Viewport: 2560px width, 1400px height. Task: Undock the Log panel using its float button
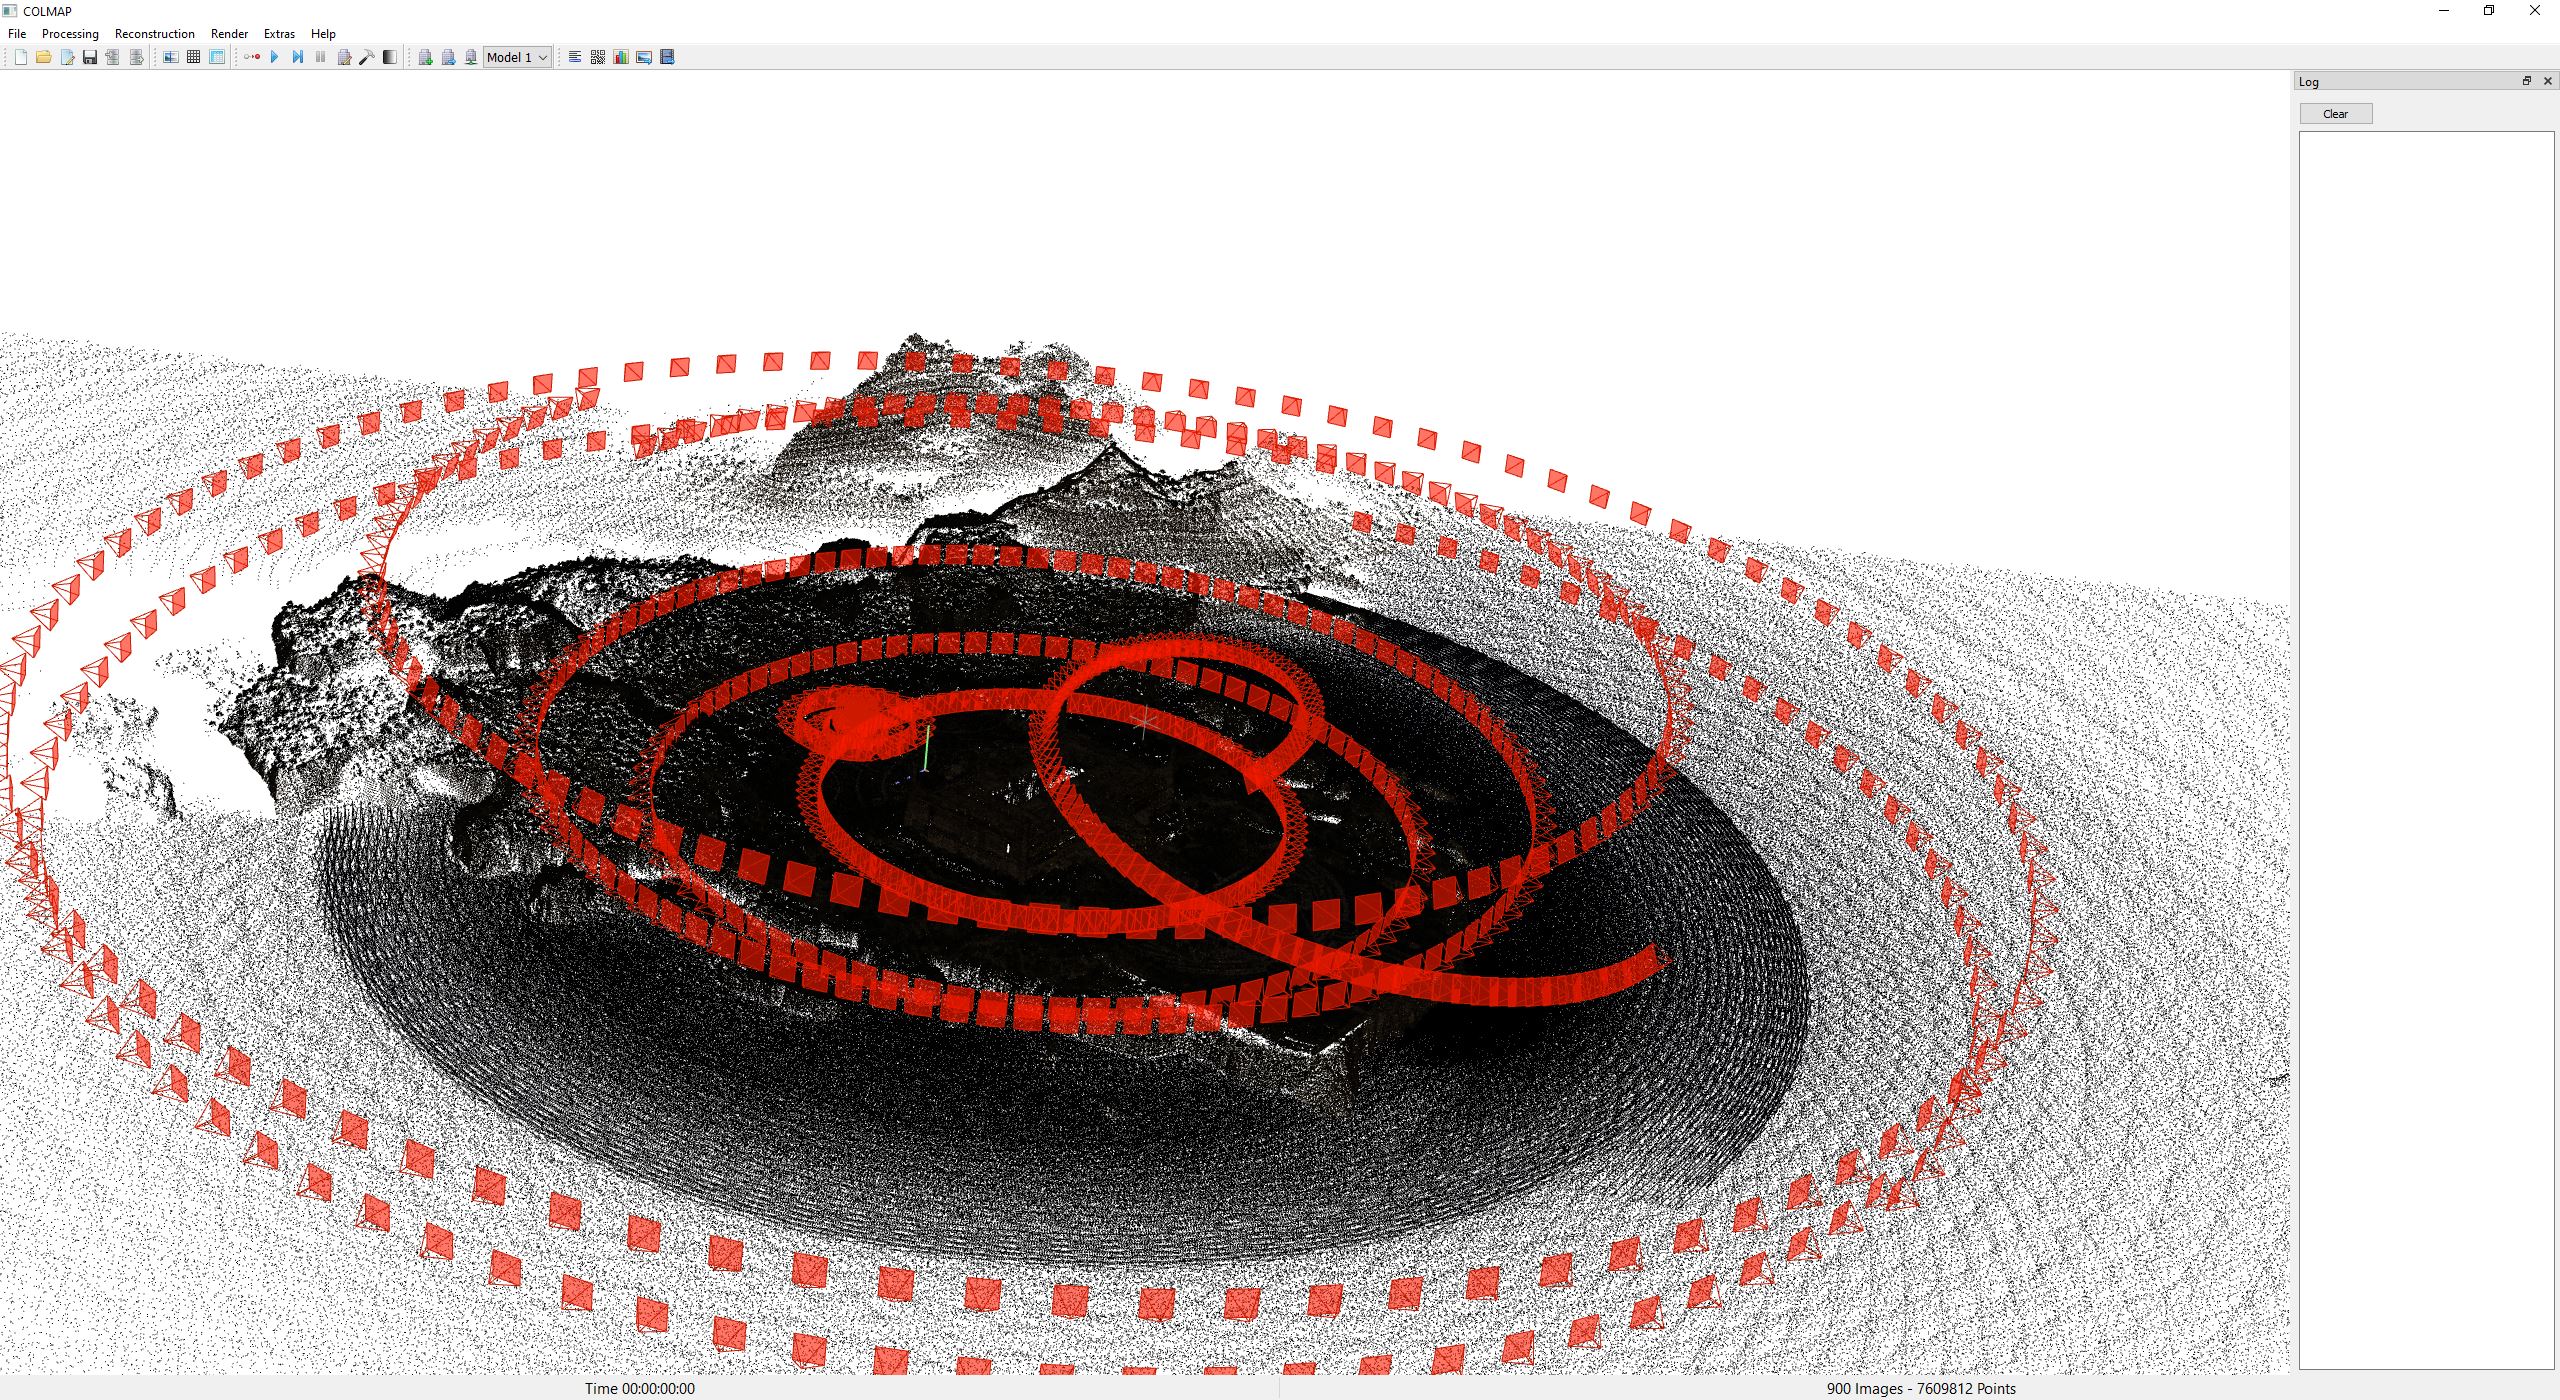2527,81
